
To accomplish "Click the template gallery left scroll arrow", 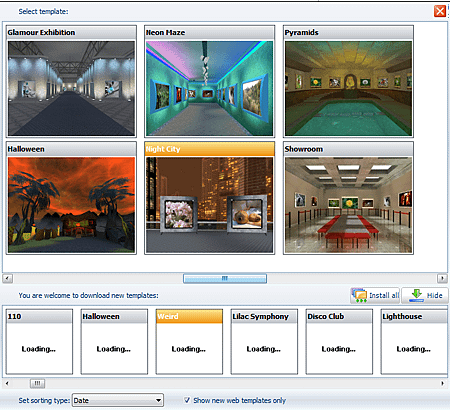I will tap(8, 278).
